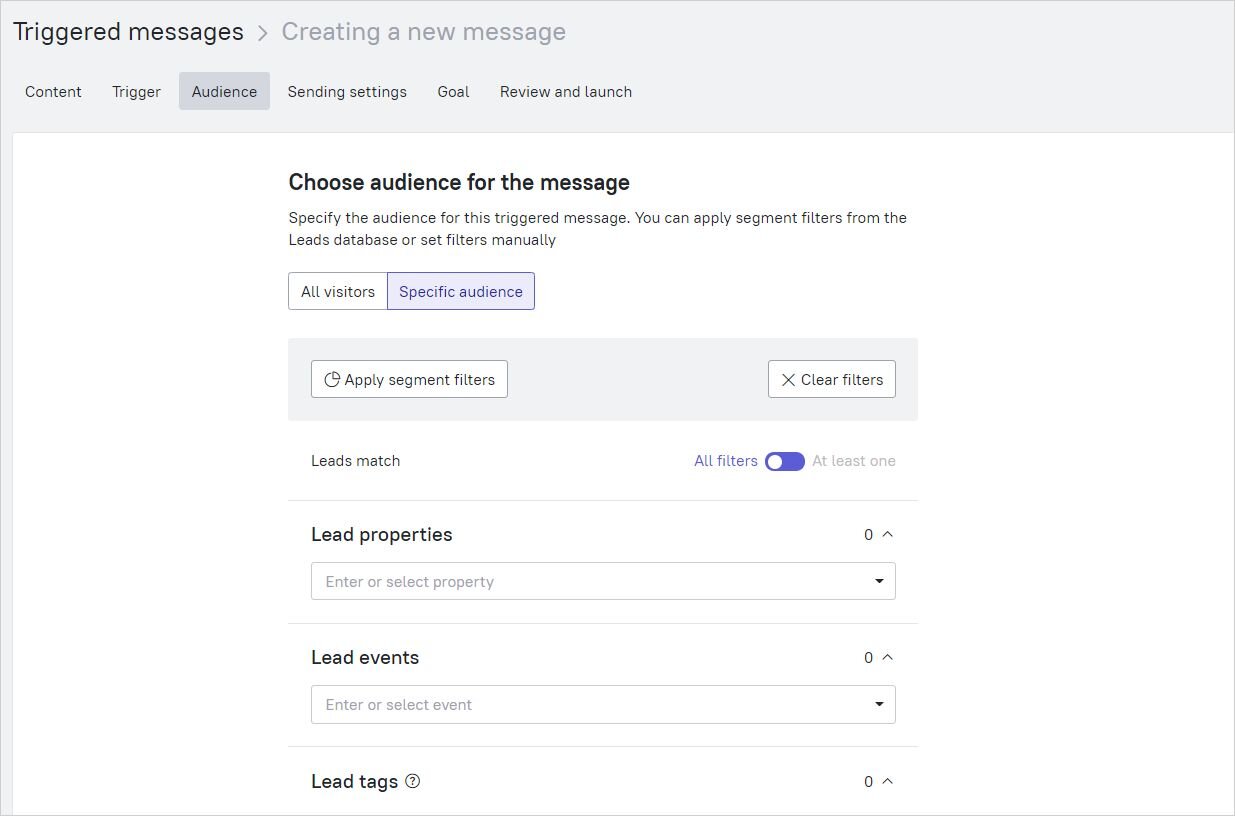
Task: Navigate to Triggered messages via breadcrumb
Action: click(x=128, y=31)
